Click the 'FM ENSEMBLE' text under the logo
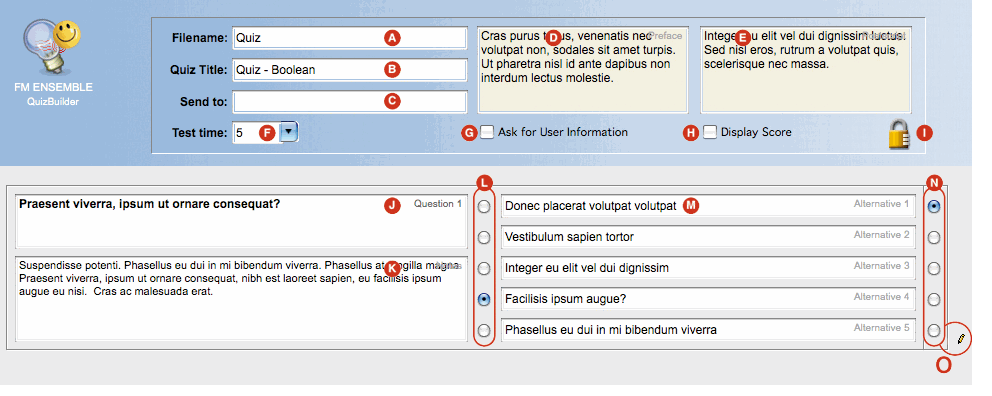The image size is (992, 396). click(x=53, y=87)
